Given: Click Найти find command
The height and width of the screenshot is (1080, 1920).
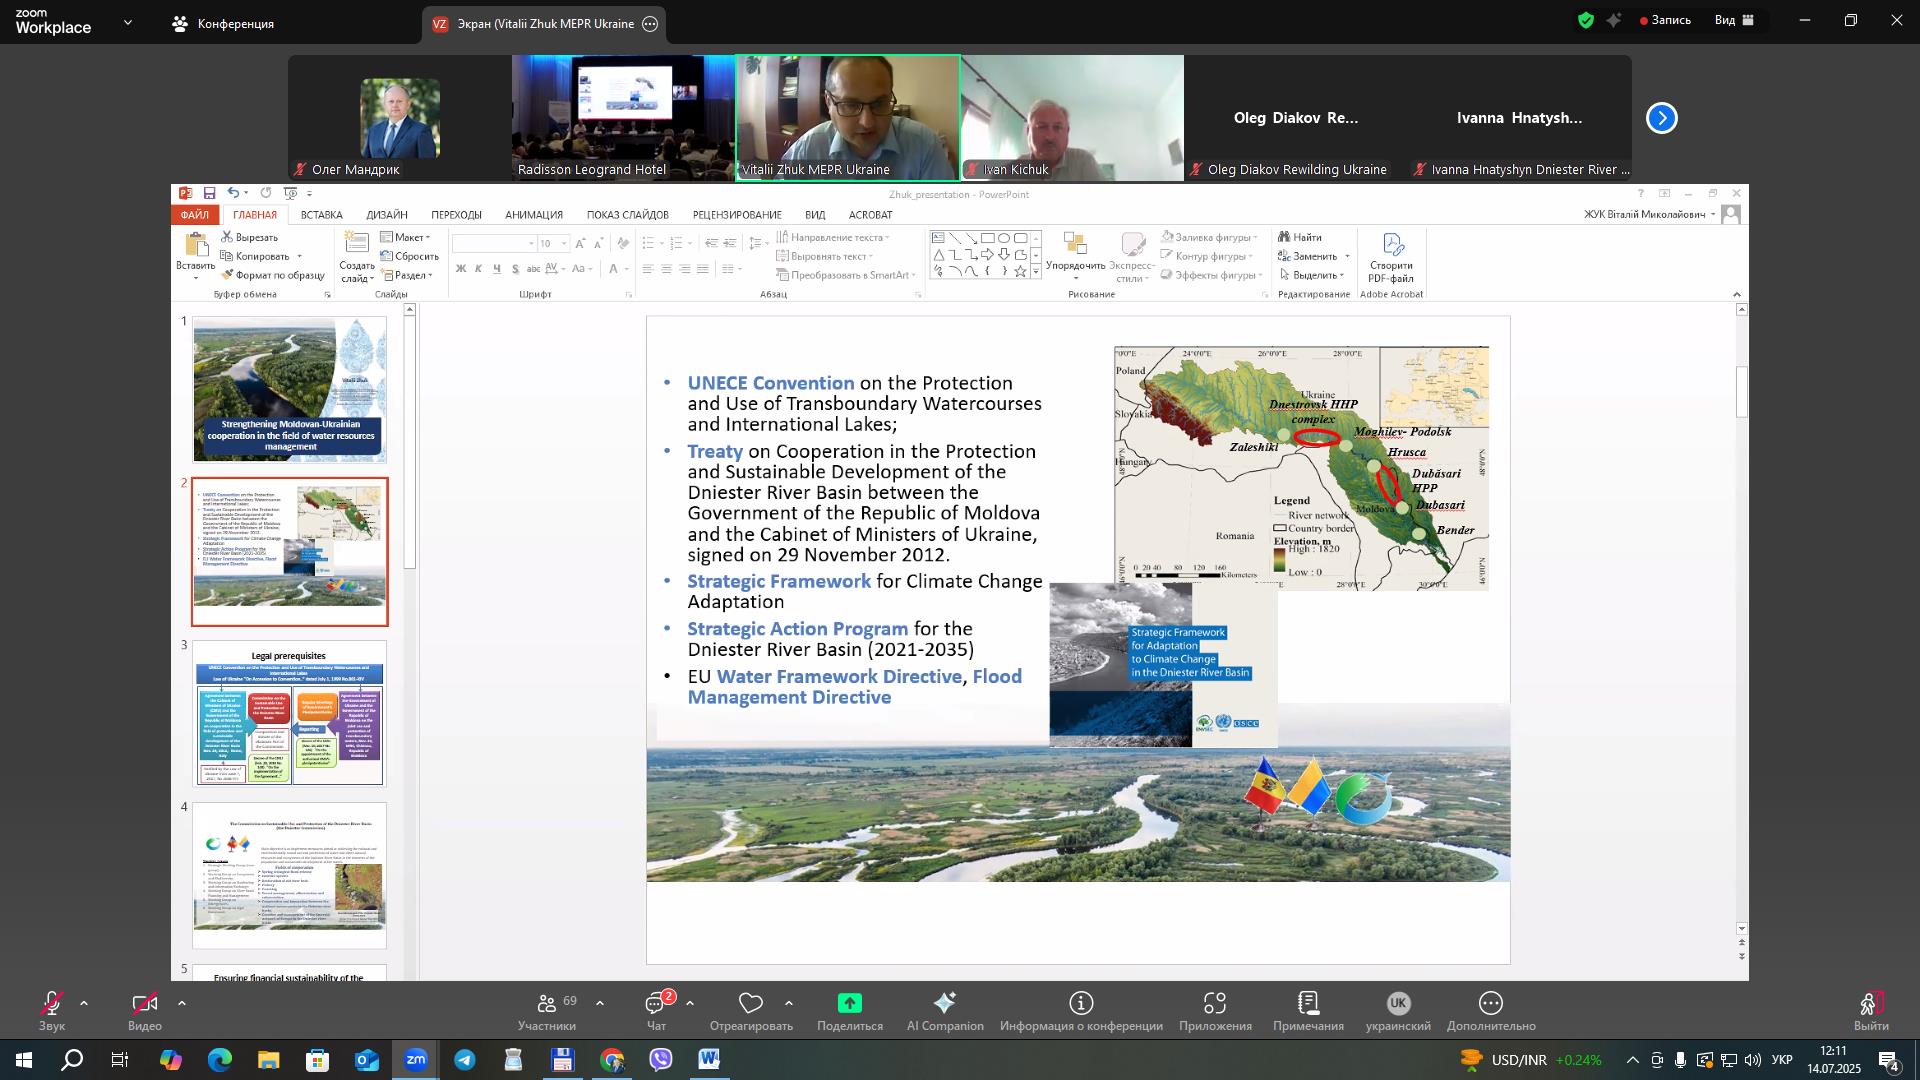Looking at the screenshot, I should [1300, 237].
